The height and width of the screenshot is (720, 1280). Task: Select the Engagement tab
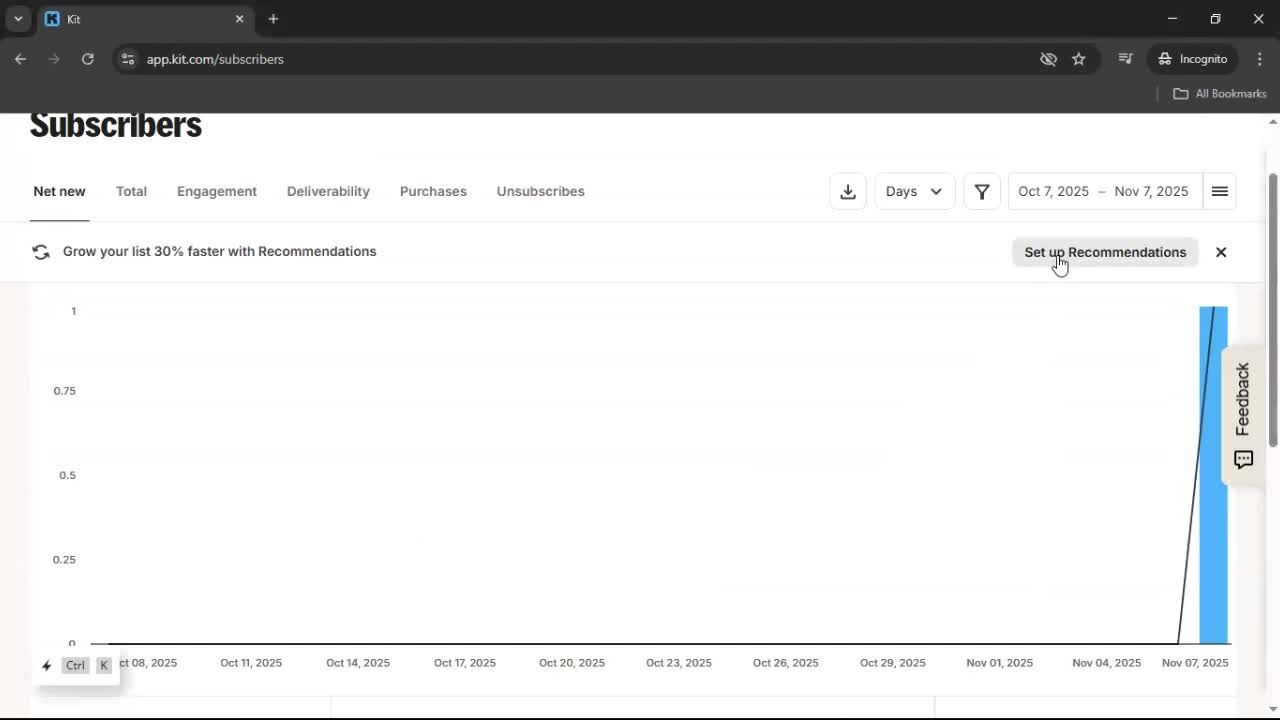(x=217, y=191)
